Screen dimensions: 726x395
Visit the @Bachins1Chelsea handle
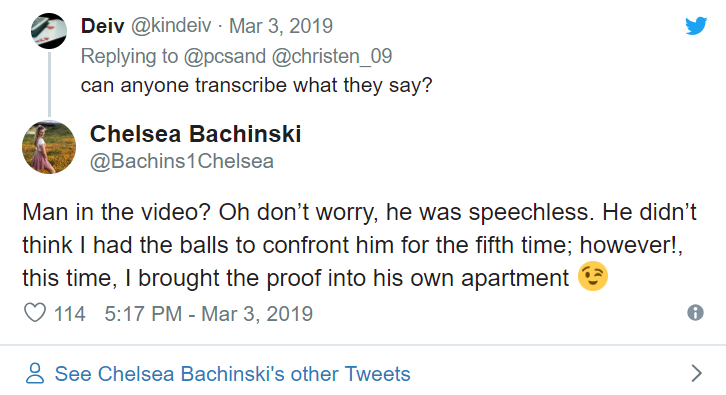tap(182, 161)
